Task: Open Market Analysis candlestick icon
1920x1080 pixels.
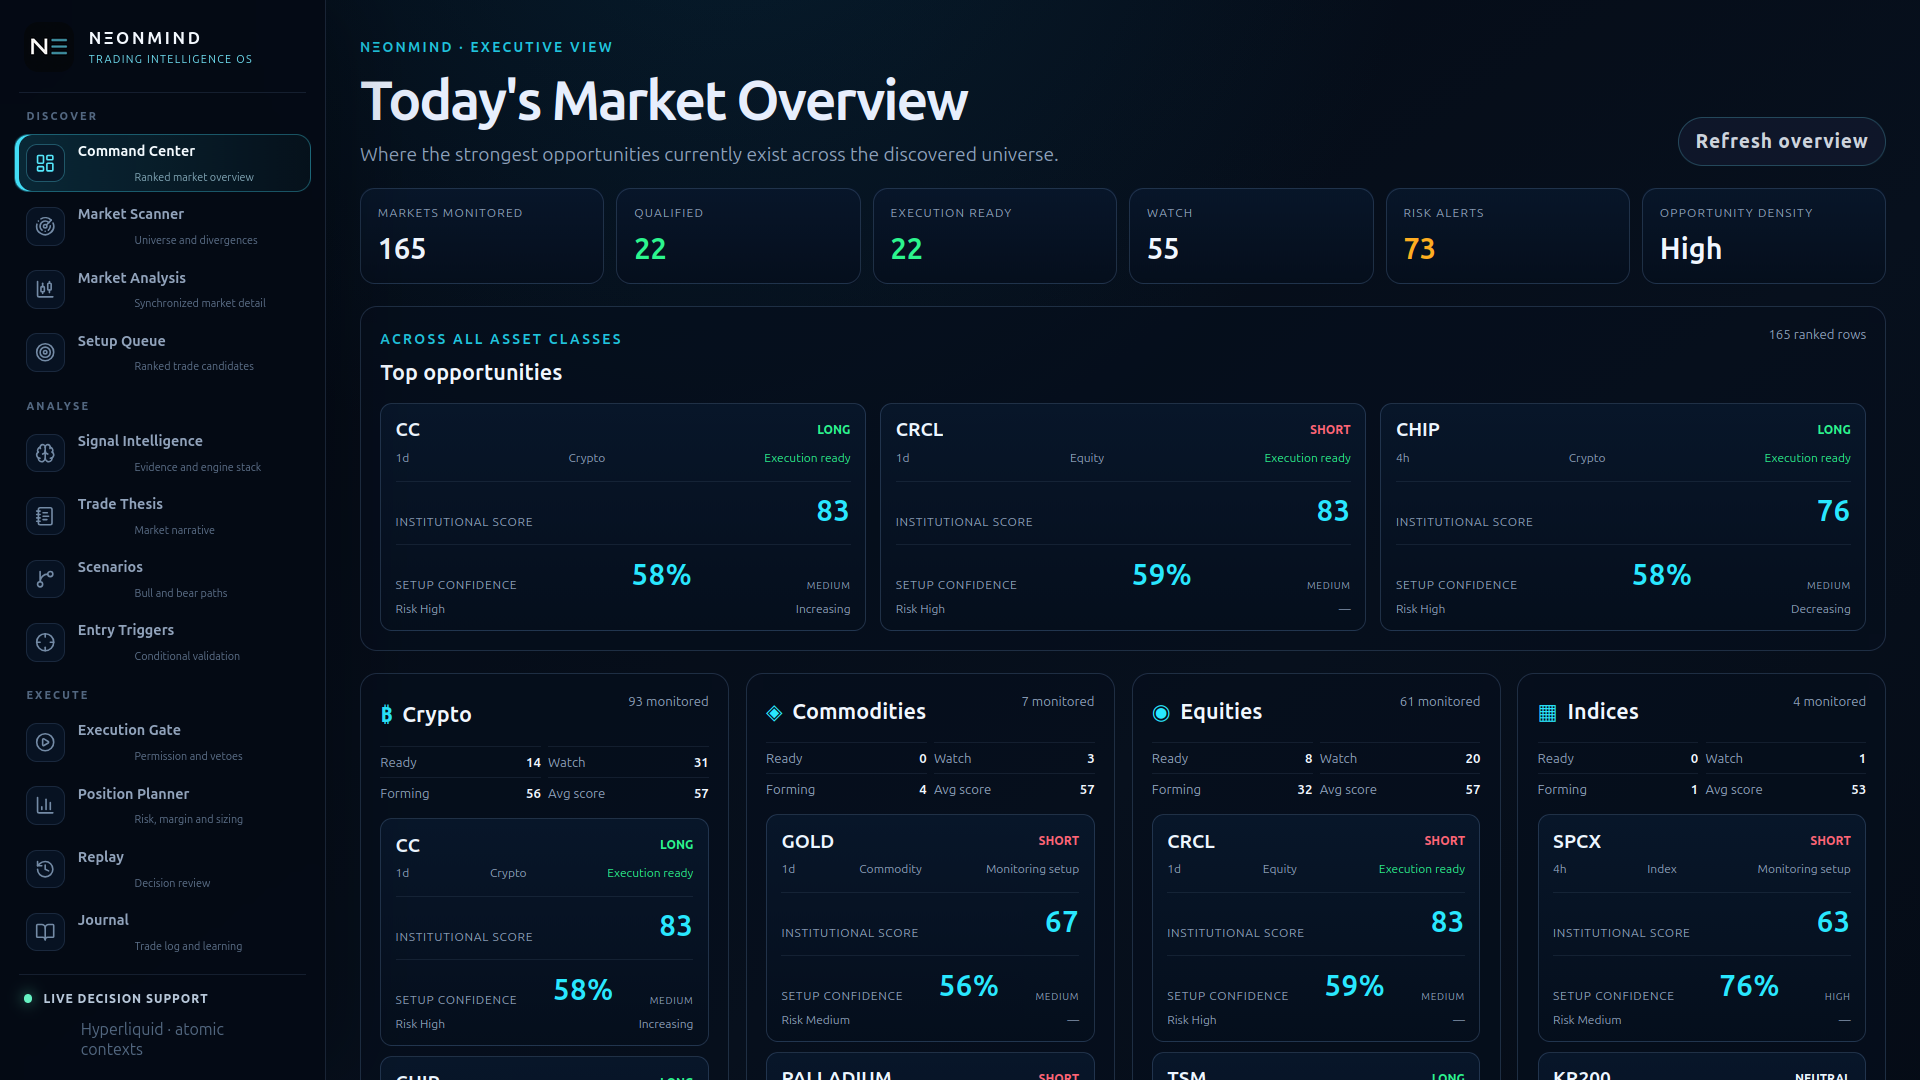Action: pyautogui.click(x=45, y=289)
